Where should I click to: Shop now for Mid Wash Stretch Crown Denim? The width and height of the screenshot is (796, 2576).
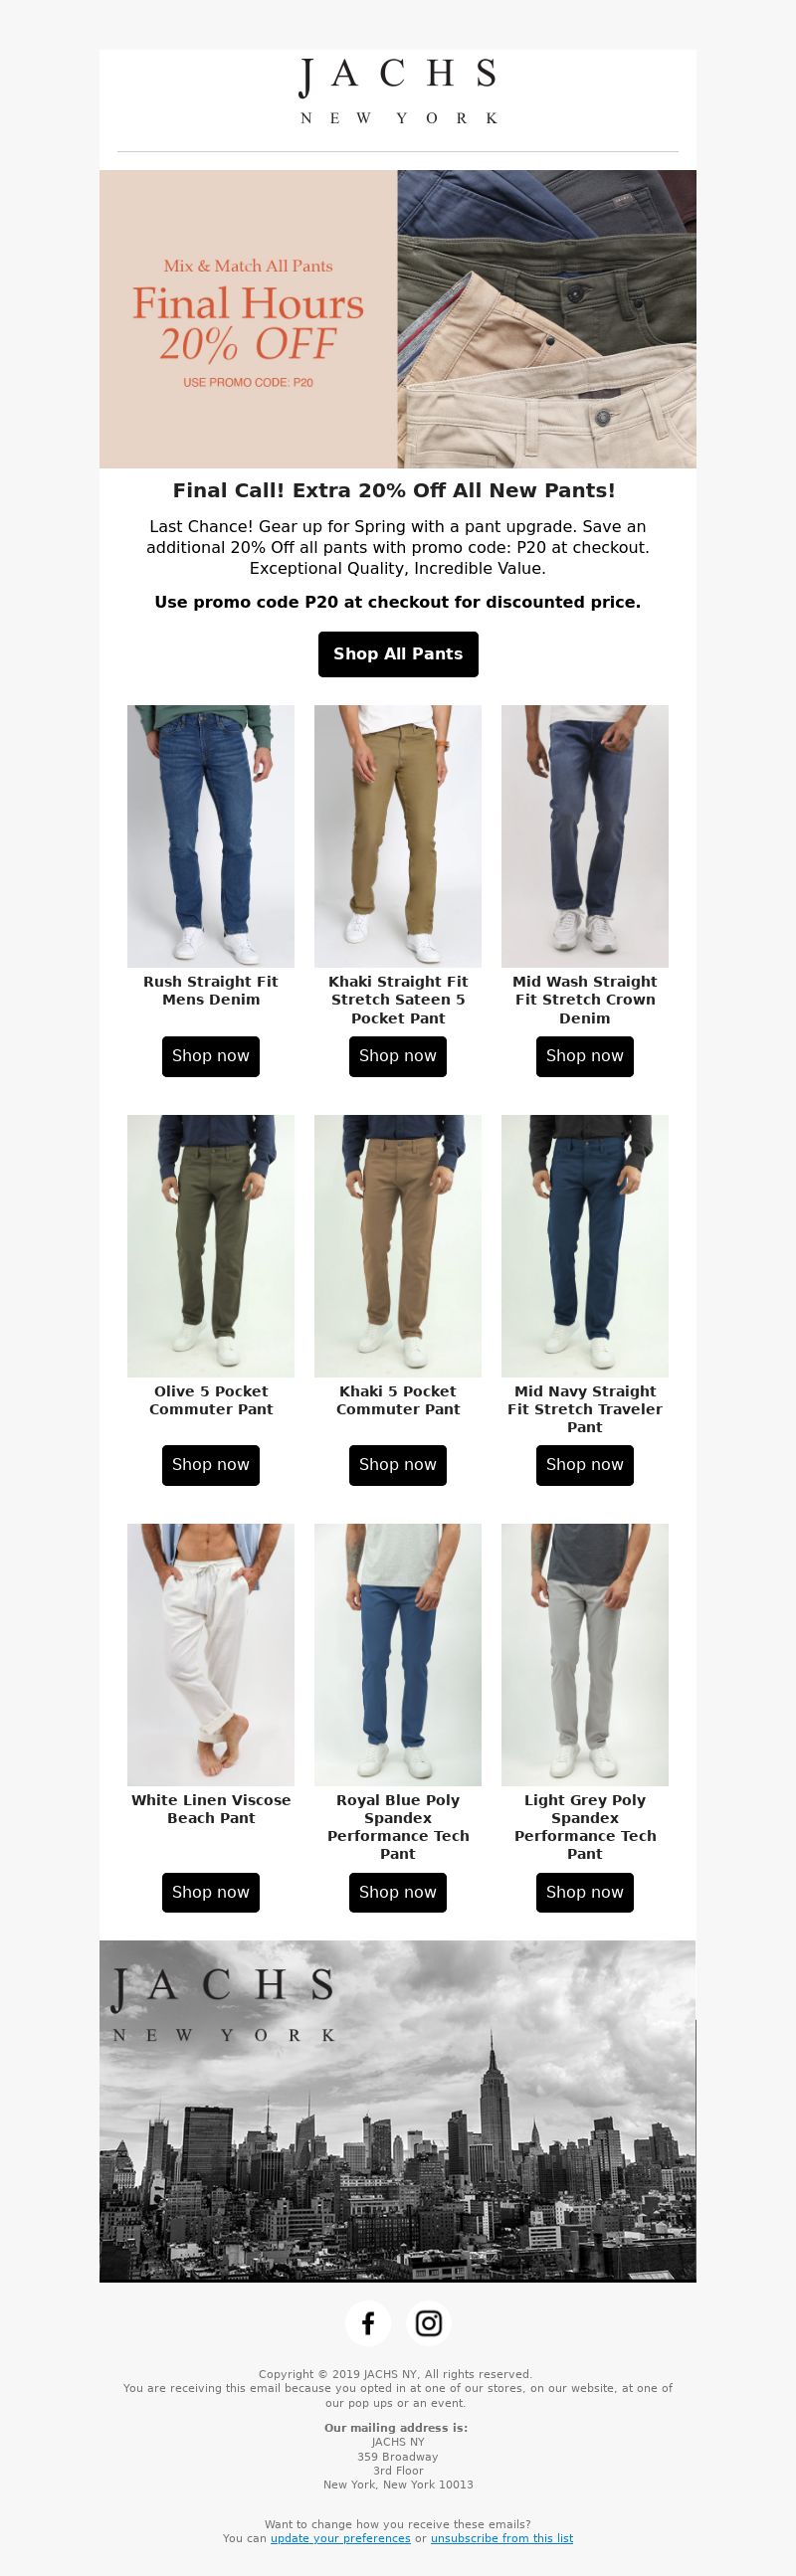(585, 1056)
